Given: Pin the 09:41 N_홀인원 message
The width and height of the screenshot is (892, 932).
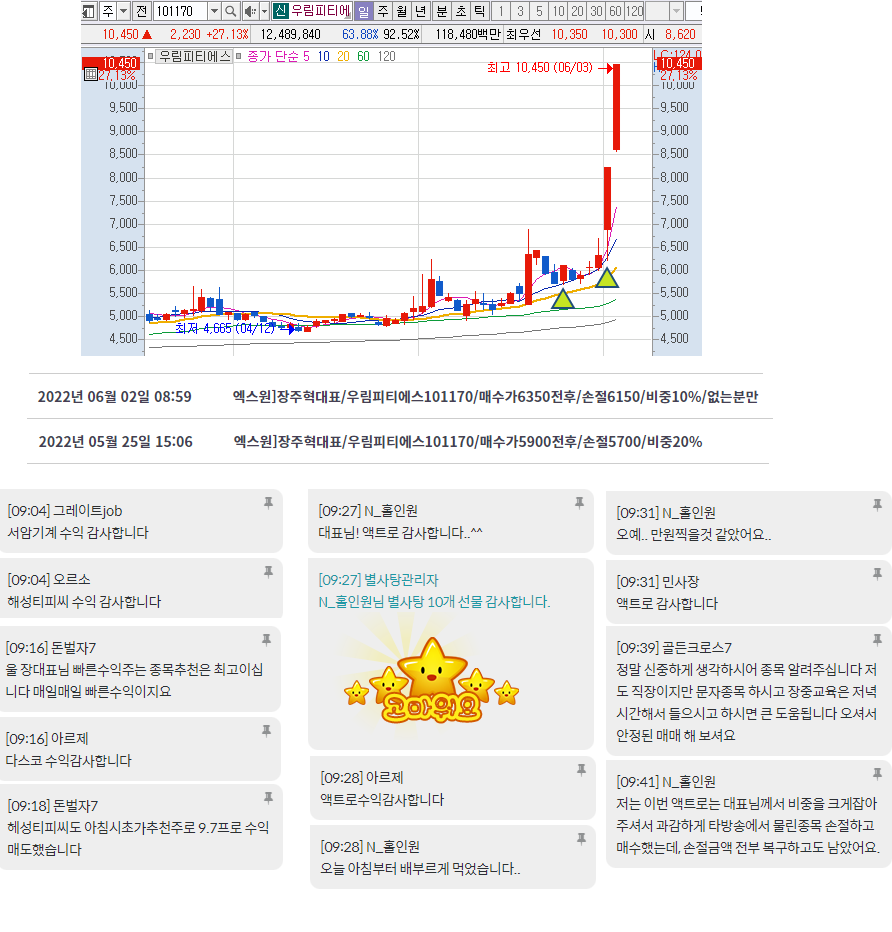Looking at the screenshot, I should pos(877,774).
